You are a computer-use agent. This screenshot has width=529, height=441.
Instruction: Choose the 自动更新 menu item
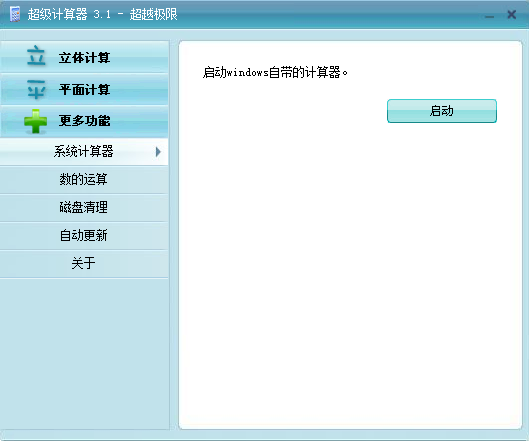point(84,236)
